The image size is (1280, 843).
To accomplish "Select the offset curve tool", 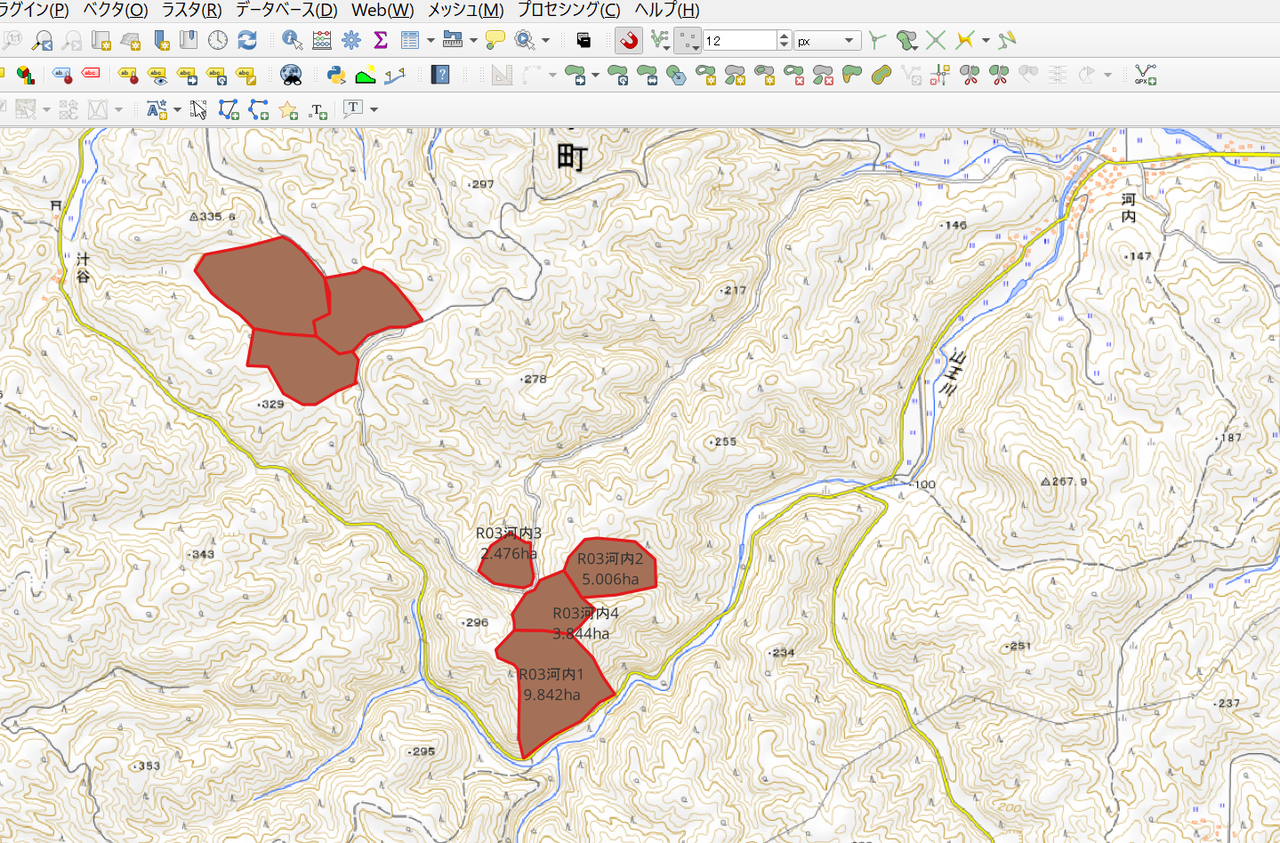I will 881,74.
